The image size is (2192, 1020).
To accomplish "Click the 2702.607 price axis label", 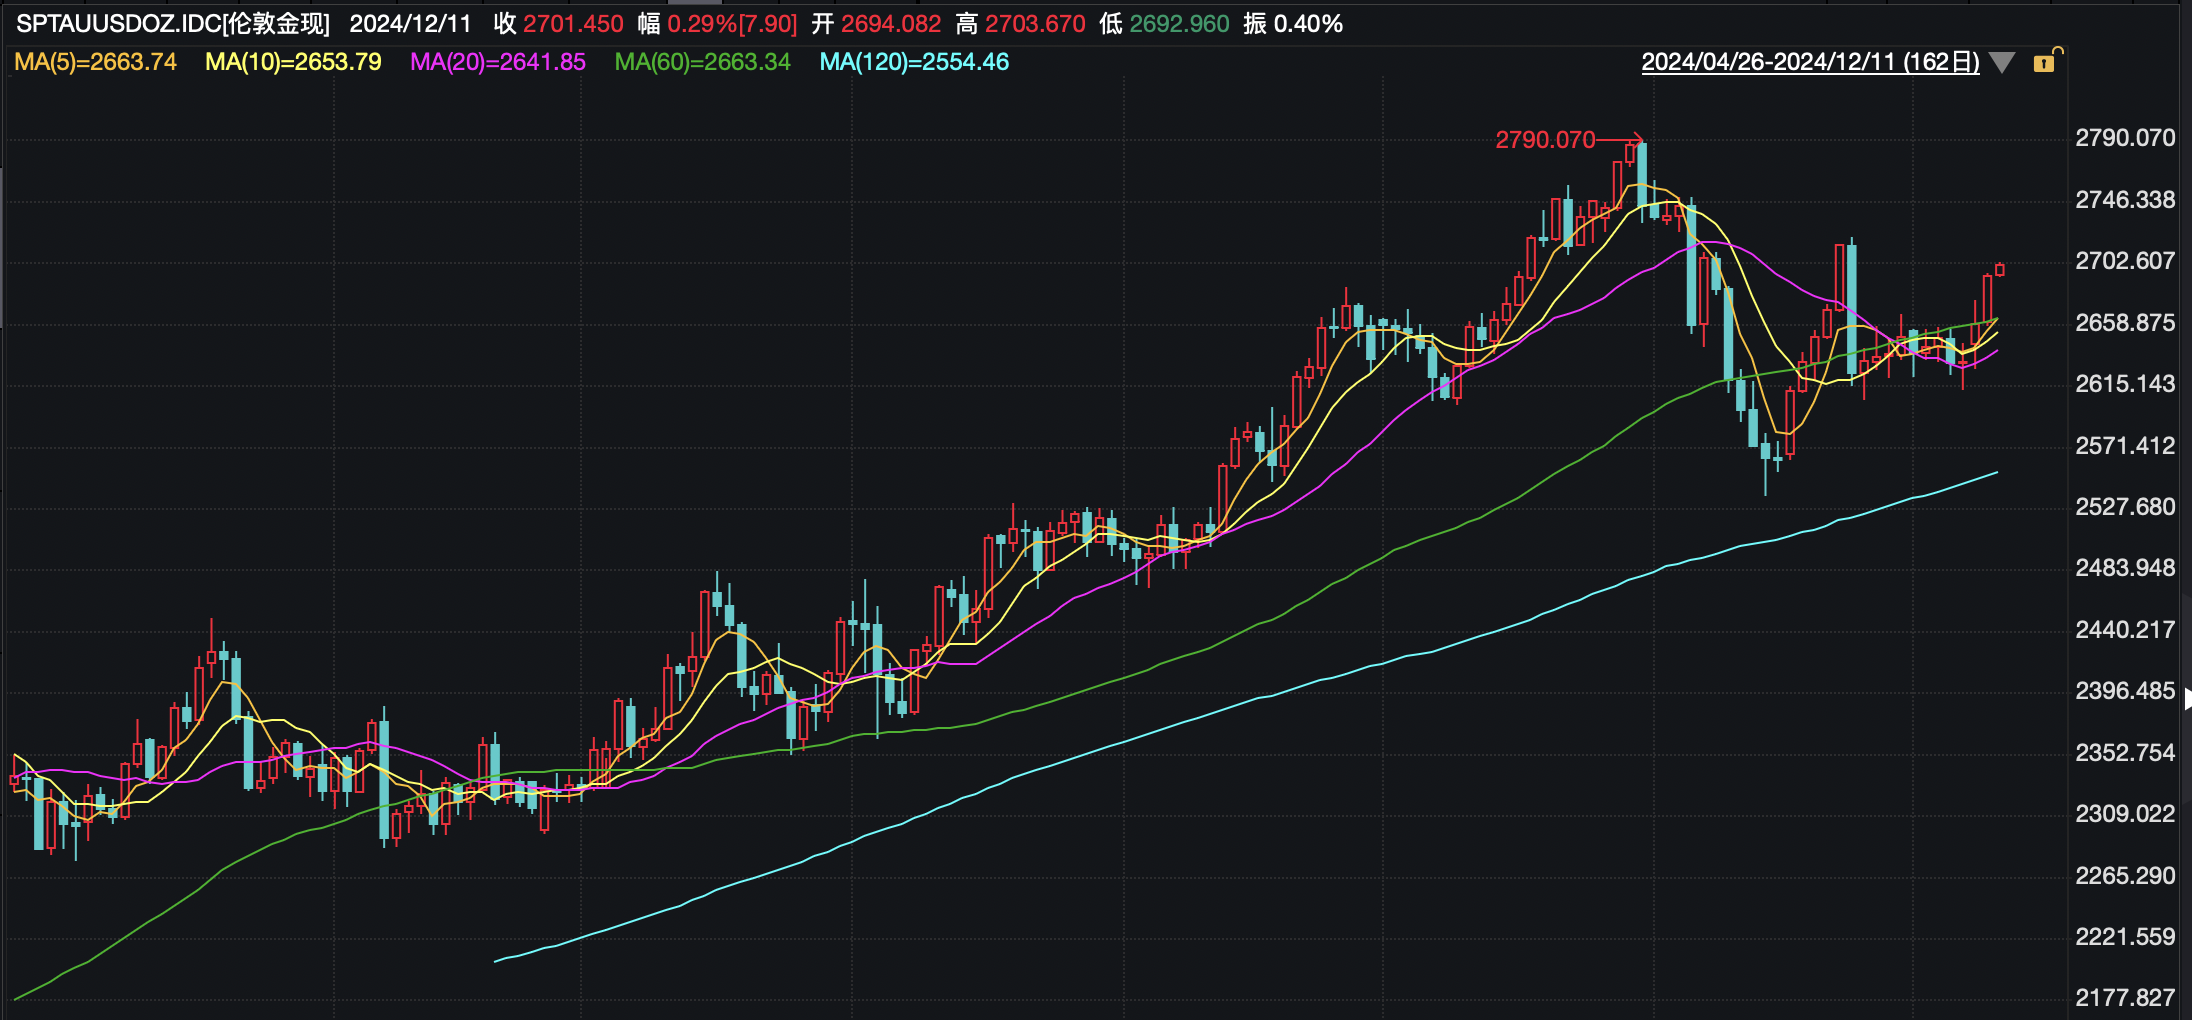I will pos(2125,261).
